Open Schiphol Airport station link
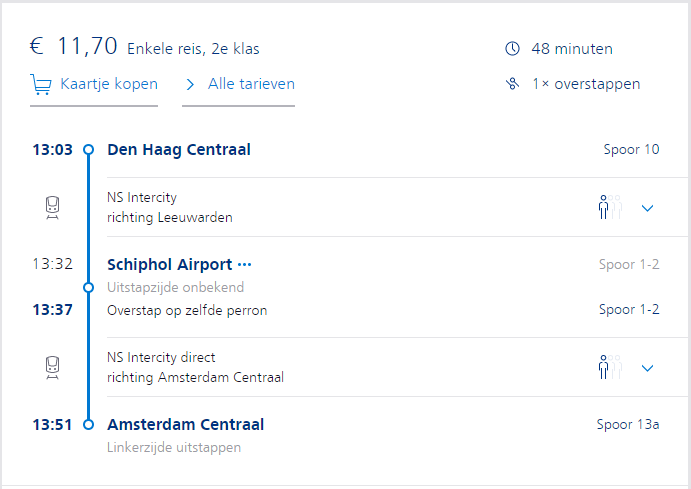The image size is (691, 489). coord(169,265)
